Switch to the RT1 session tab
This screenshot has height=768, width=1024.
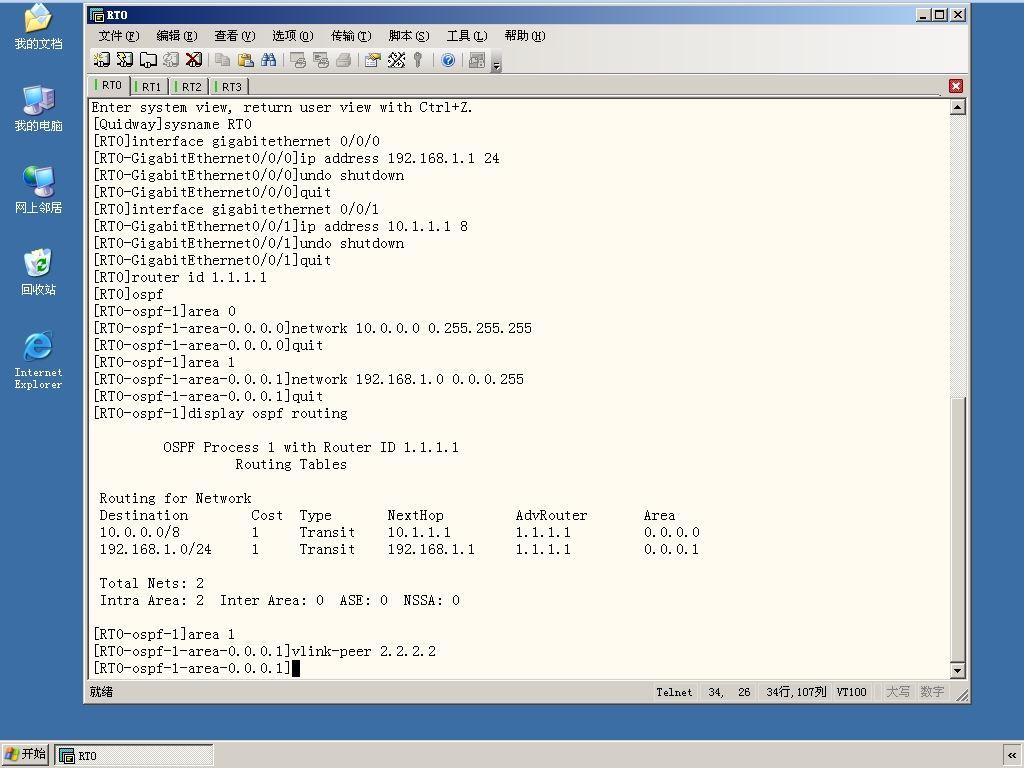[148, 86]
